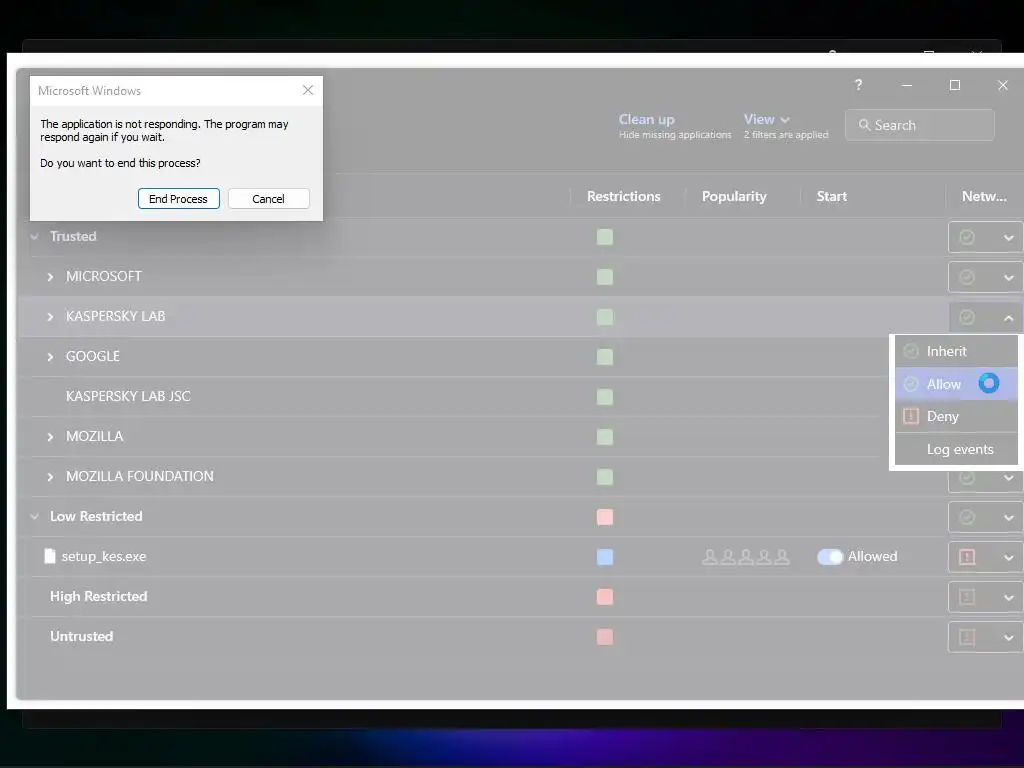The image size is (1024, 768).
Task: Expand the GOOGLE vendor group
Action: click(50, 357)
